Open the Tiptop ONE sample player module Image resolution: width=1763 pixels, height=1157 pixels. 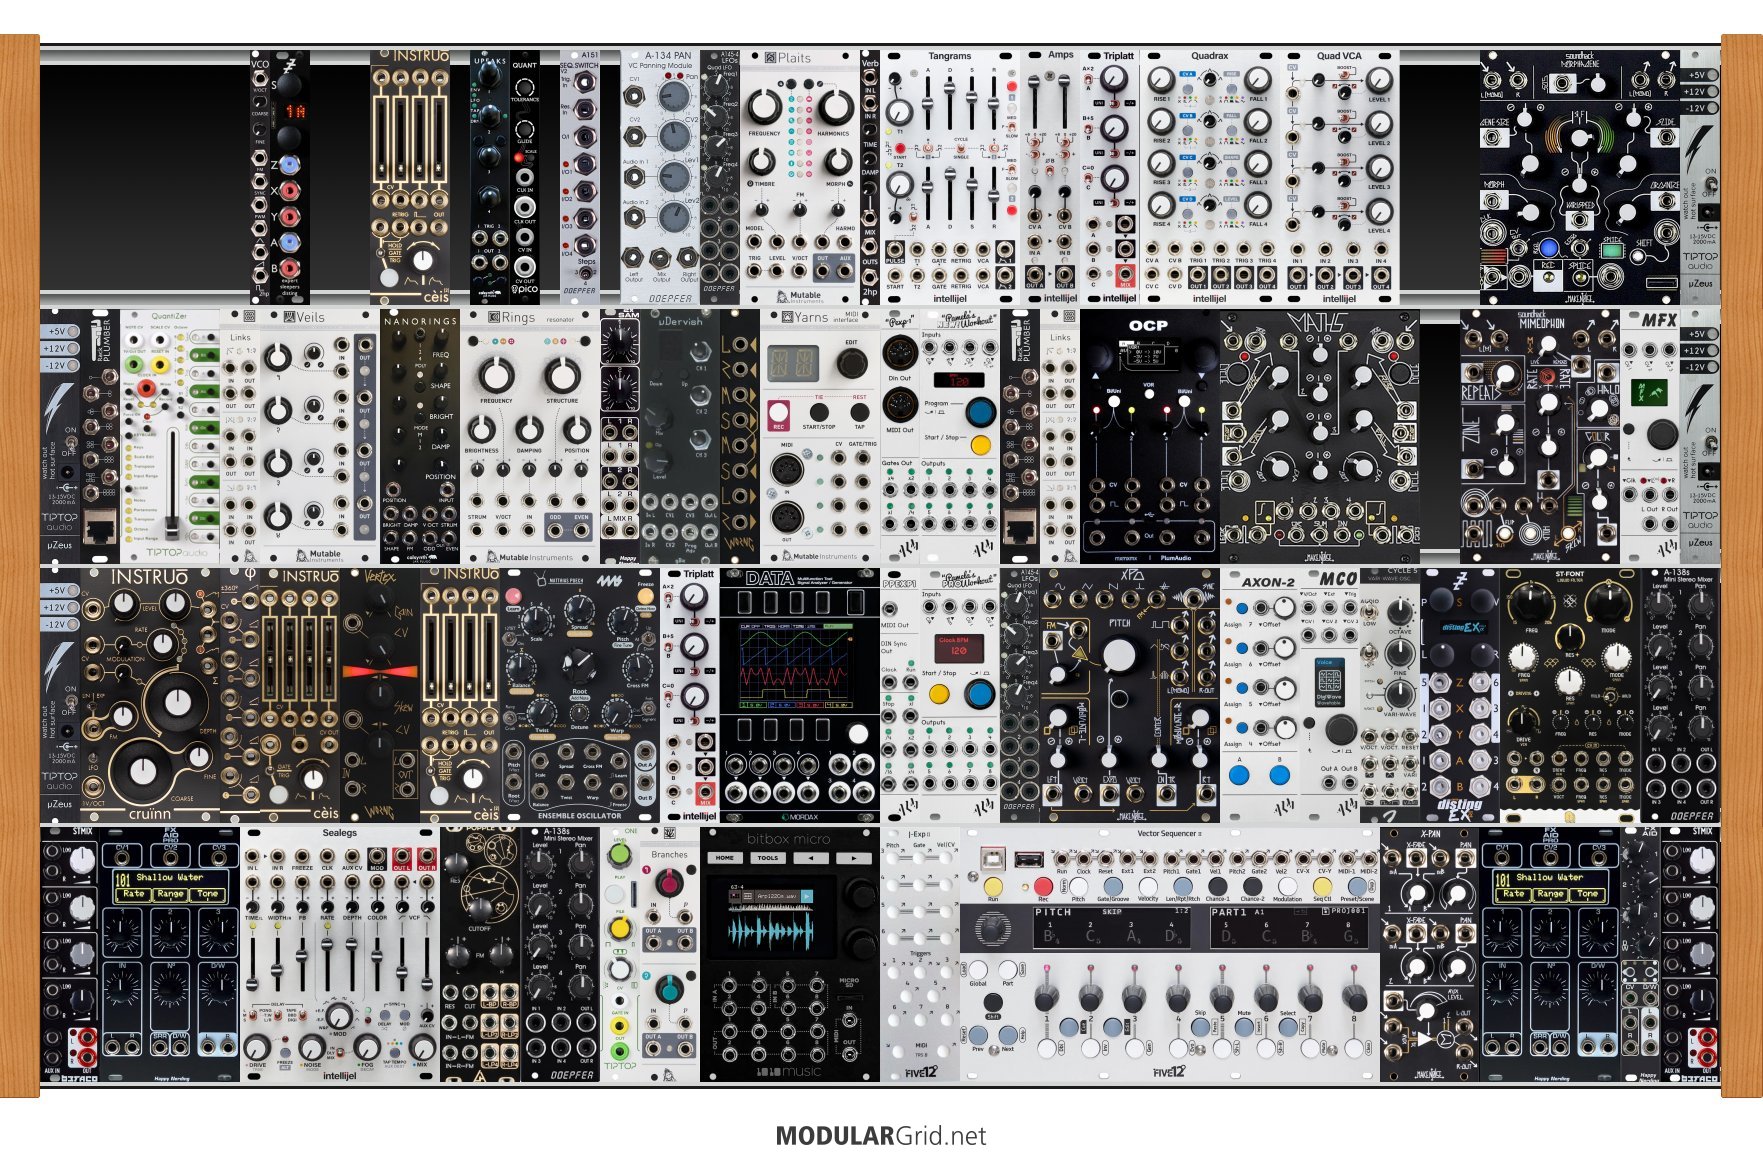pyautogui.click(x=620, y=954)
